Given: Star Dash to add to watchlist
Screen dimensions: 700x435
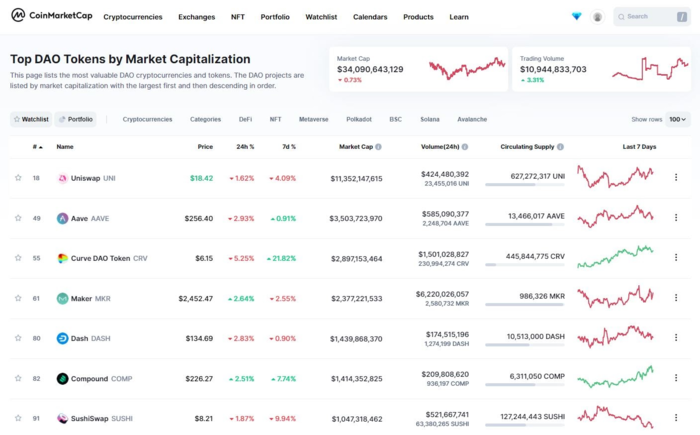Looking at the screenshot, I should 18,338.
